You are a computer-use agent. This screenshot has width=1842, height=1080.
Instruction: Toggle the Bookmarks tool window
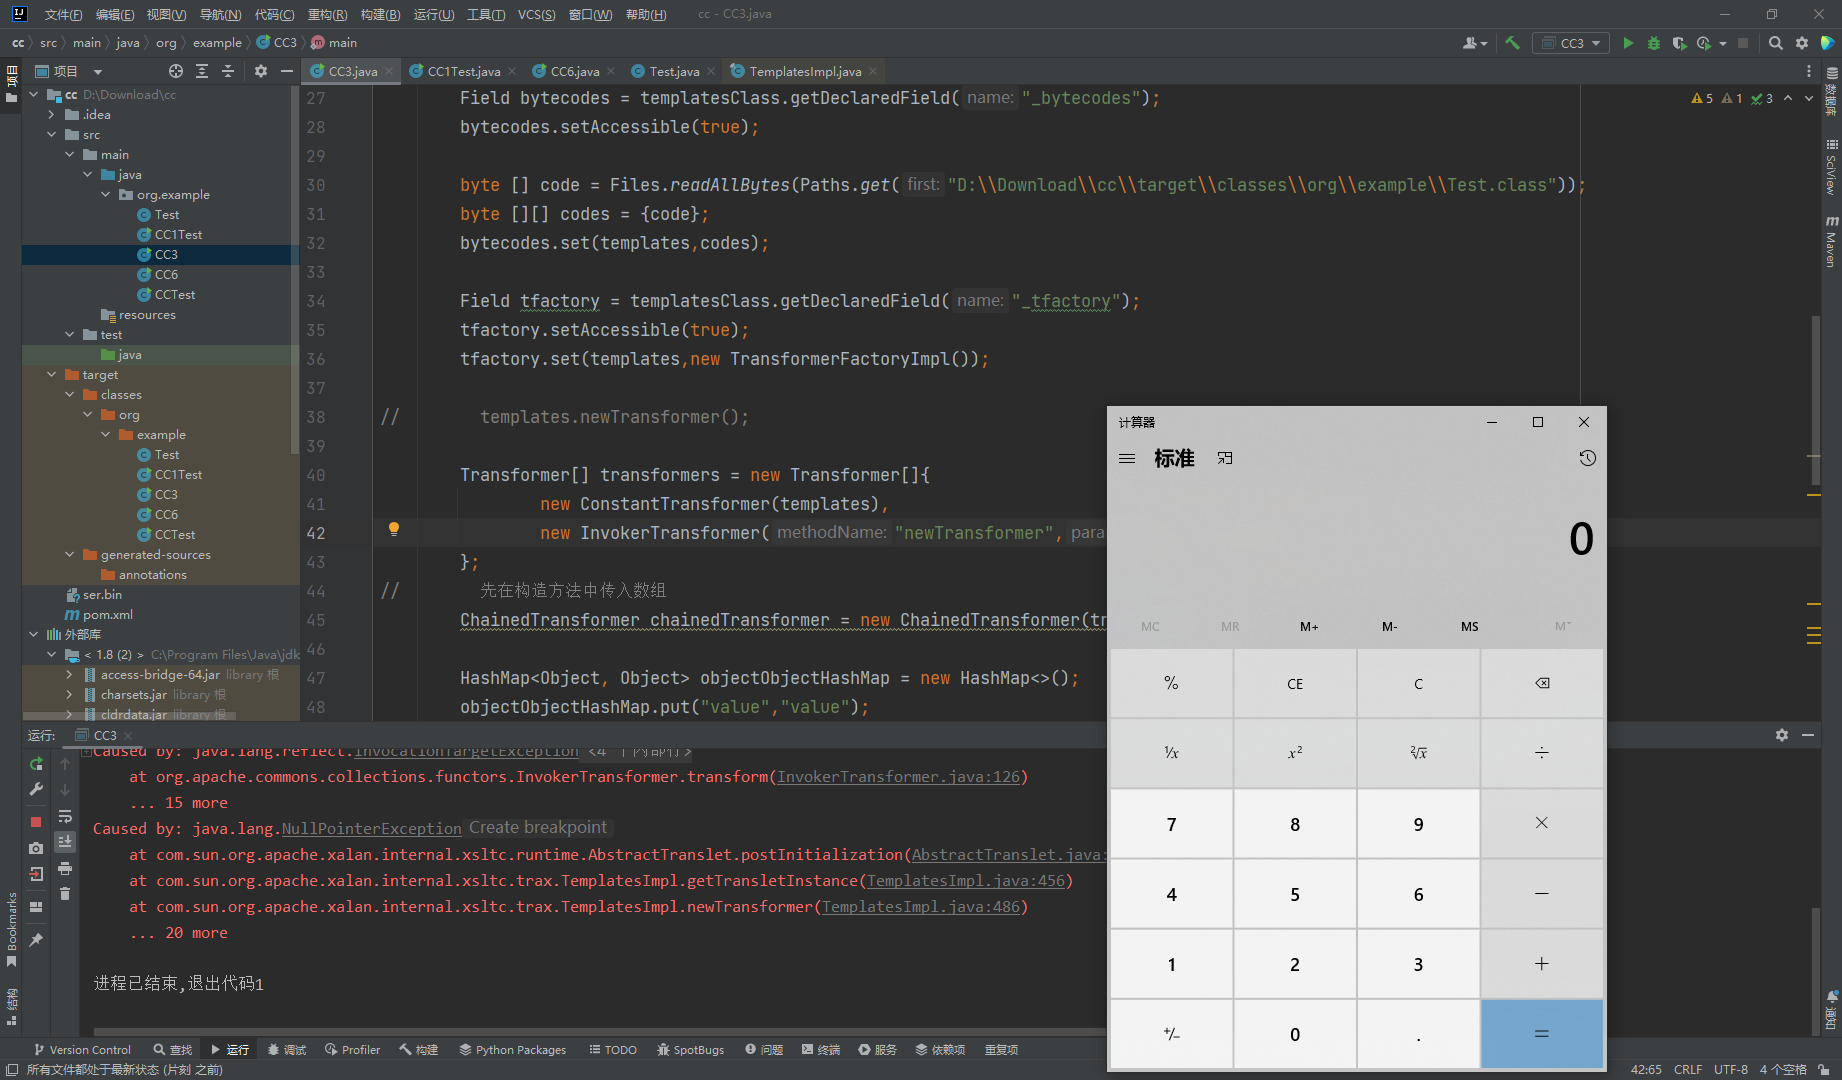[x=12, y=930]
